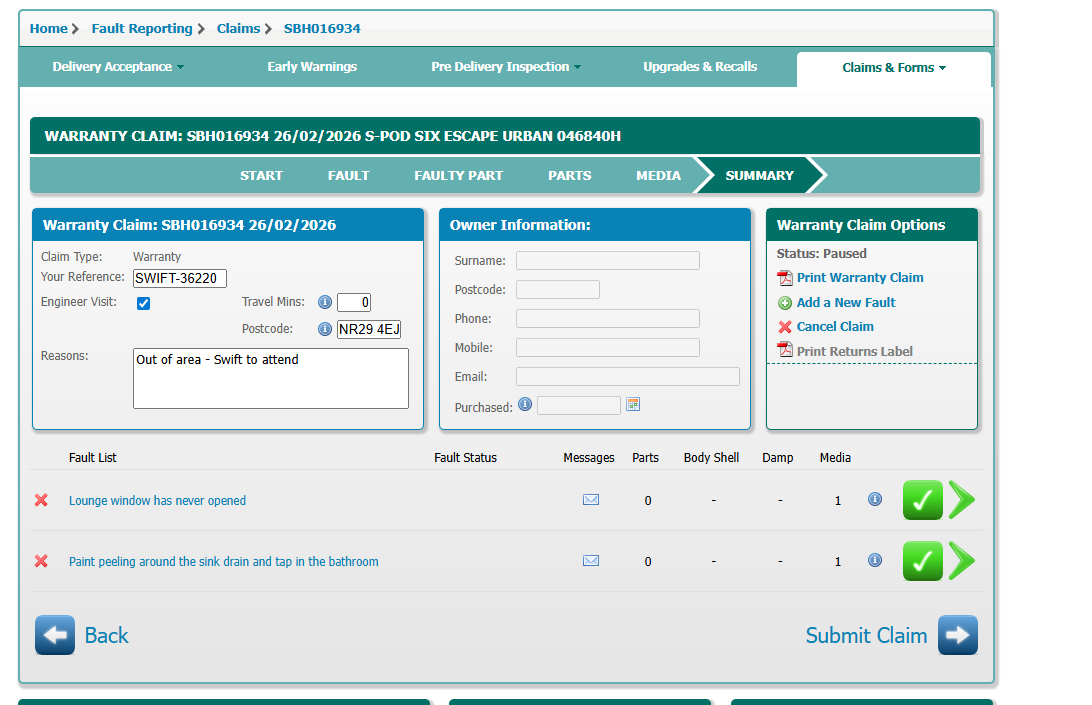The image size is (1092, 705).
Task: Click green checkmark for Paint peeling fault
Action: coord(922,561)
